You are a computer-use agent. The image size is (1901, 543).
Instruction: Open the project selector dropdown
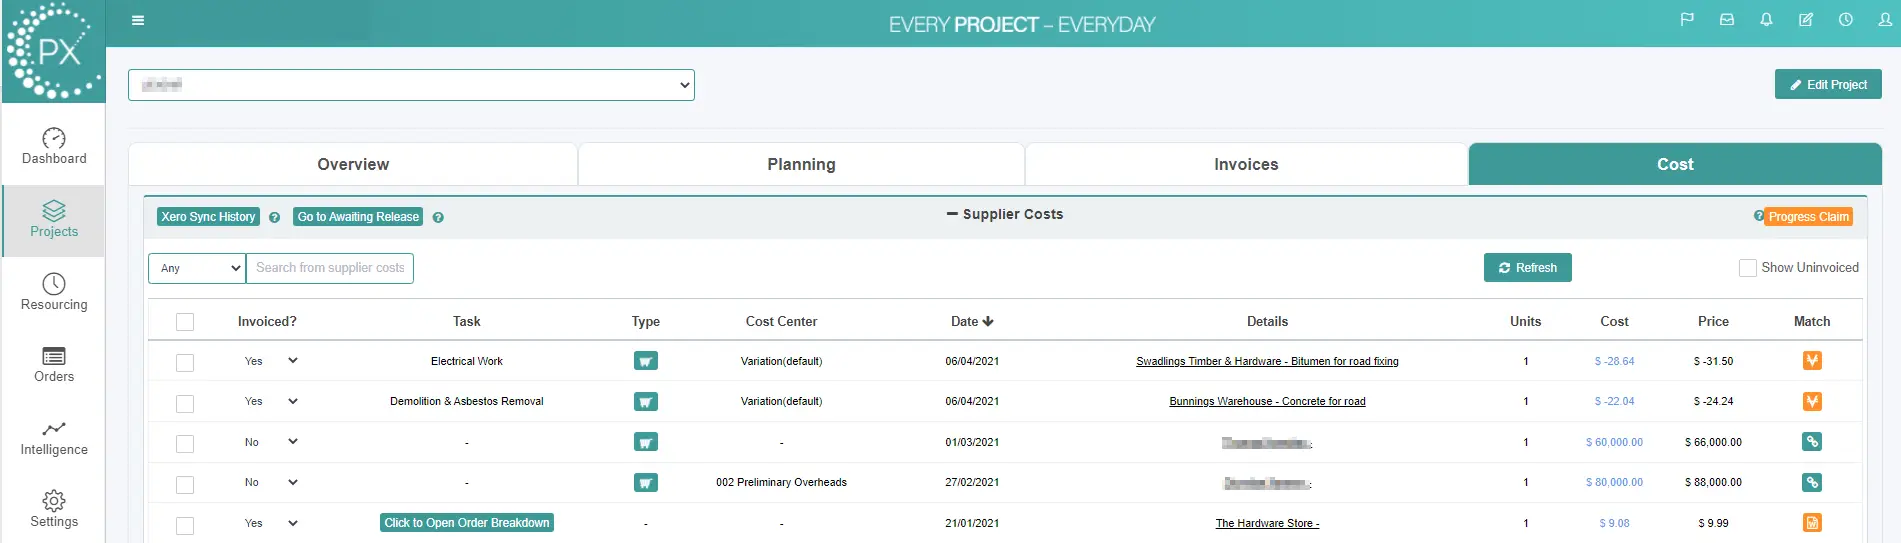[x=411, y=85]
